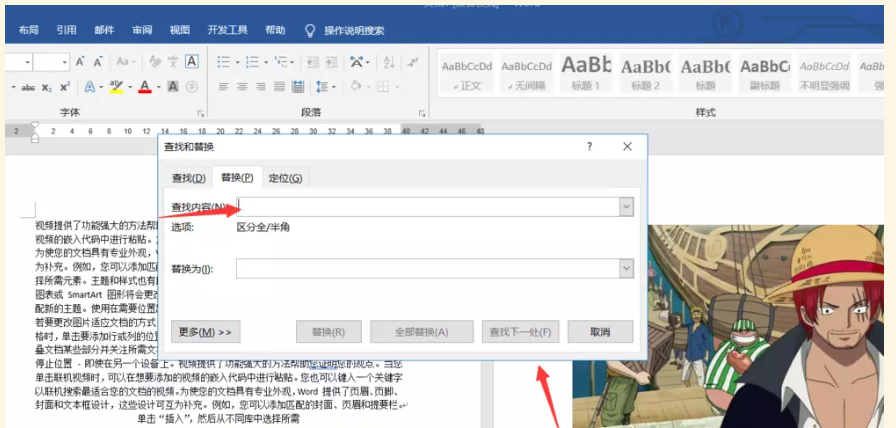Toggle superscript formatting
The width and height of the screenshot is (896, 428).
65,87
